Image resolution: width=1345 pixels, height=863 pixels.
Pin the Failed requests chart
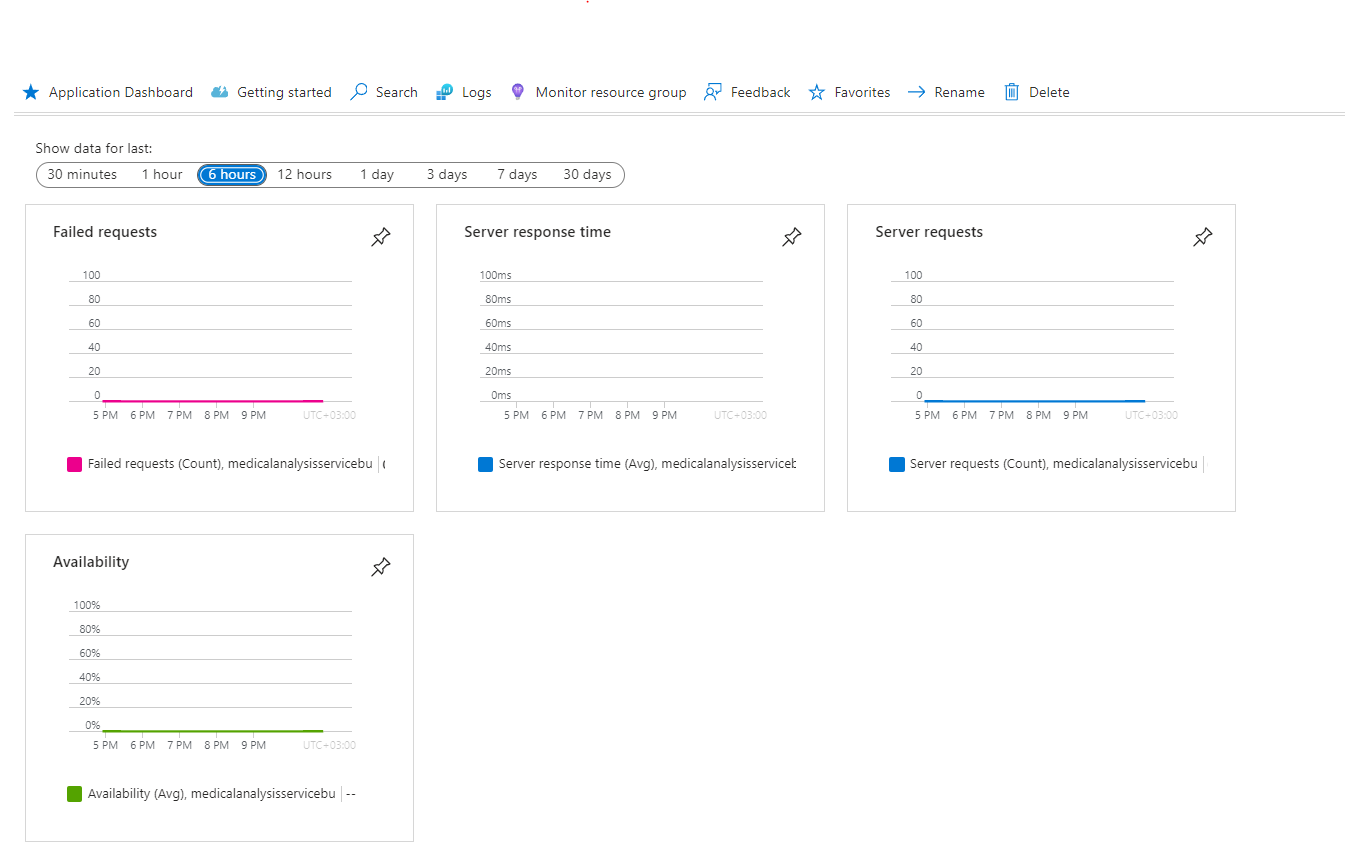[381, 237]
